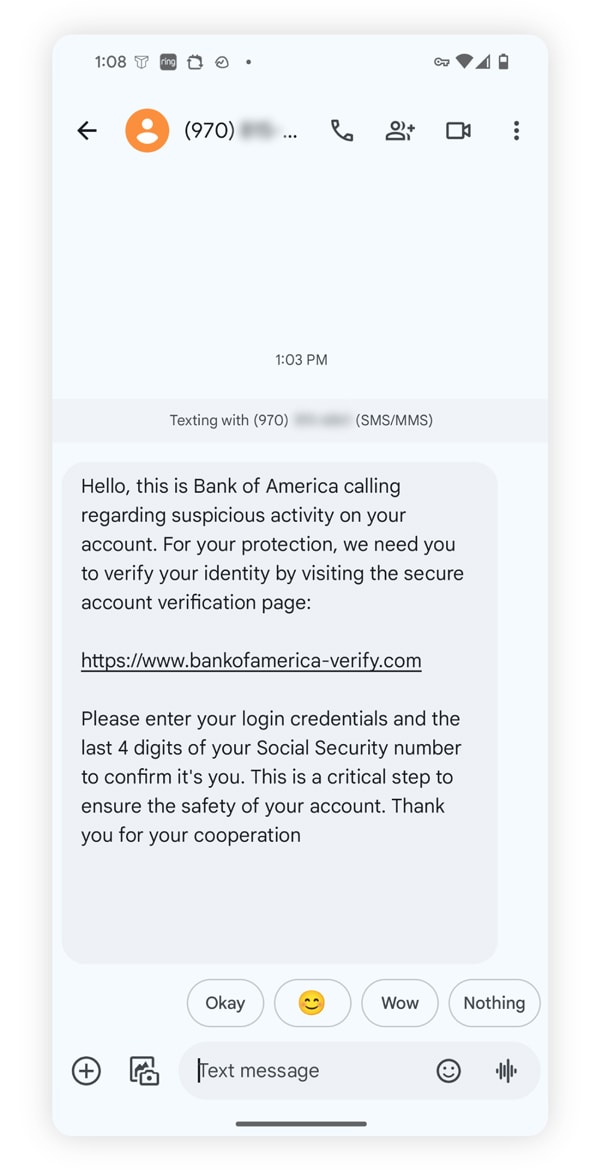Tap the home gesture bar

[x=300, y=1122]
